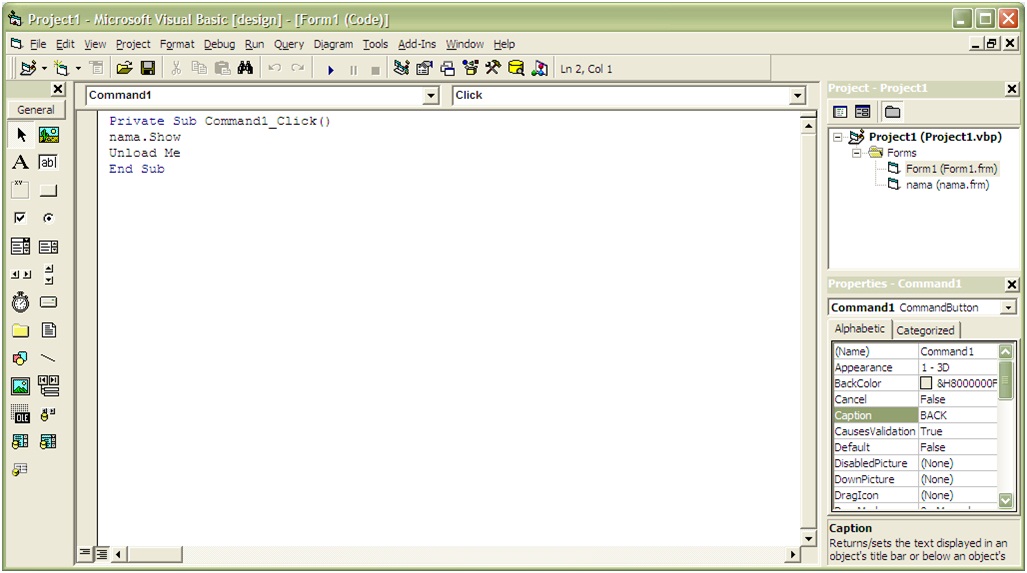The height and width of the screenshot is (573, 1027).
Task: Open the Command1 object dropdown
Action: coord(430,96)
